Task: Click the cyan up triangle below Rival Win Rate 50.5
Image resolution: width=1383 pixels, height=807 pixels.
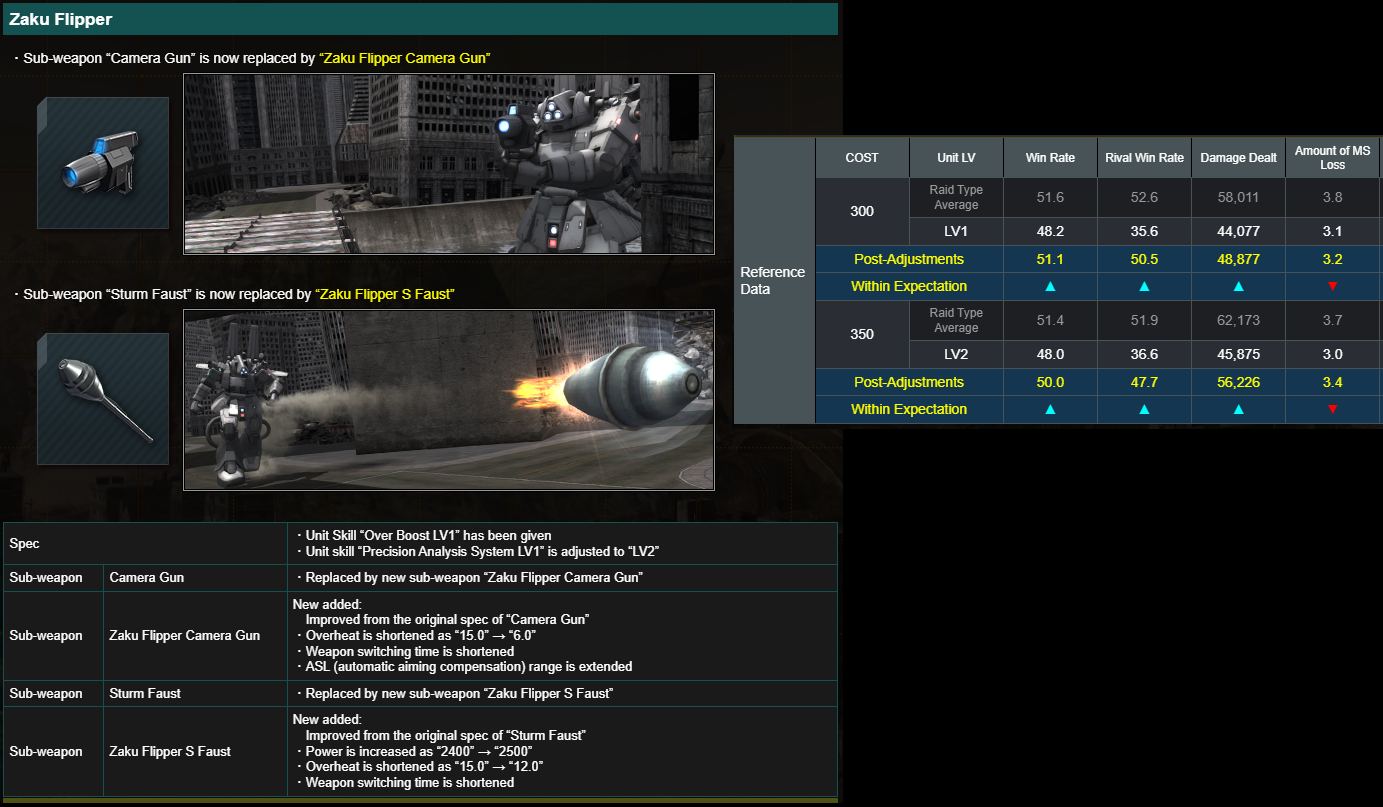Action: click(x=1144, y=286)
